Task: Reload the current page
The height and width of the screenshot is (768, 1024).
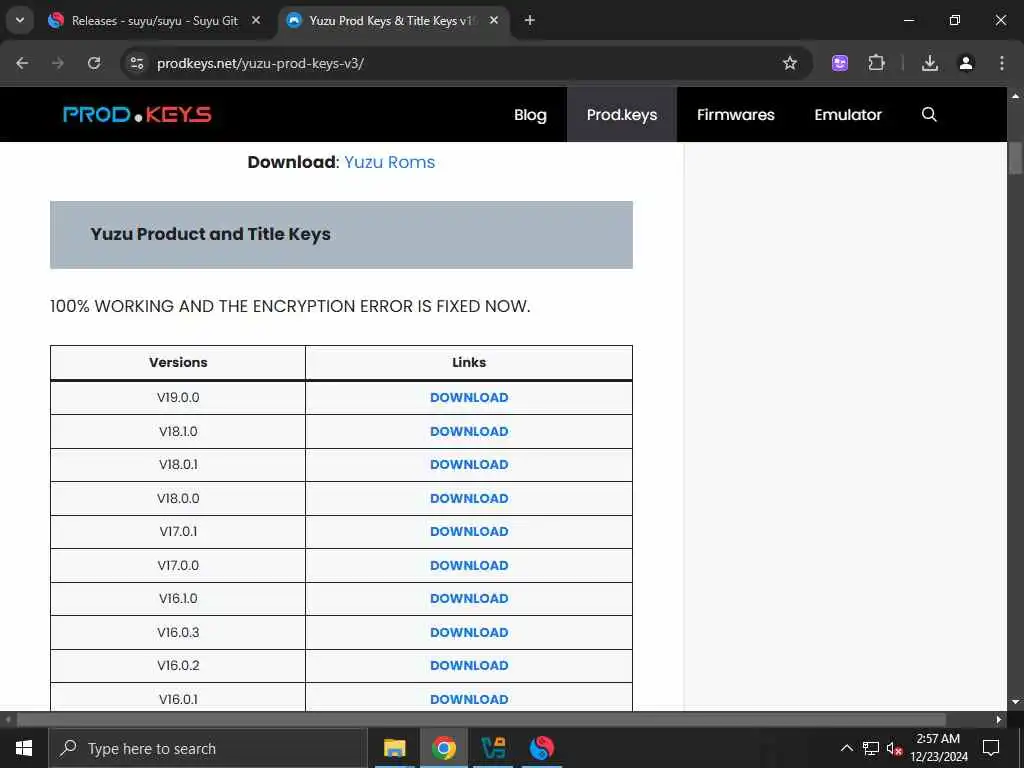Action: tap(94, 63)
